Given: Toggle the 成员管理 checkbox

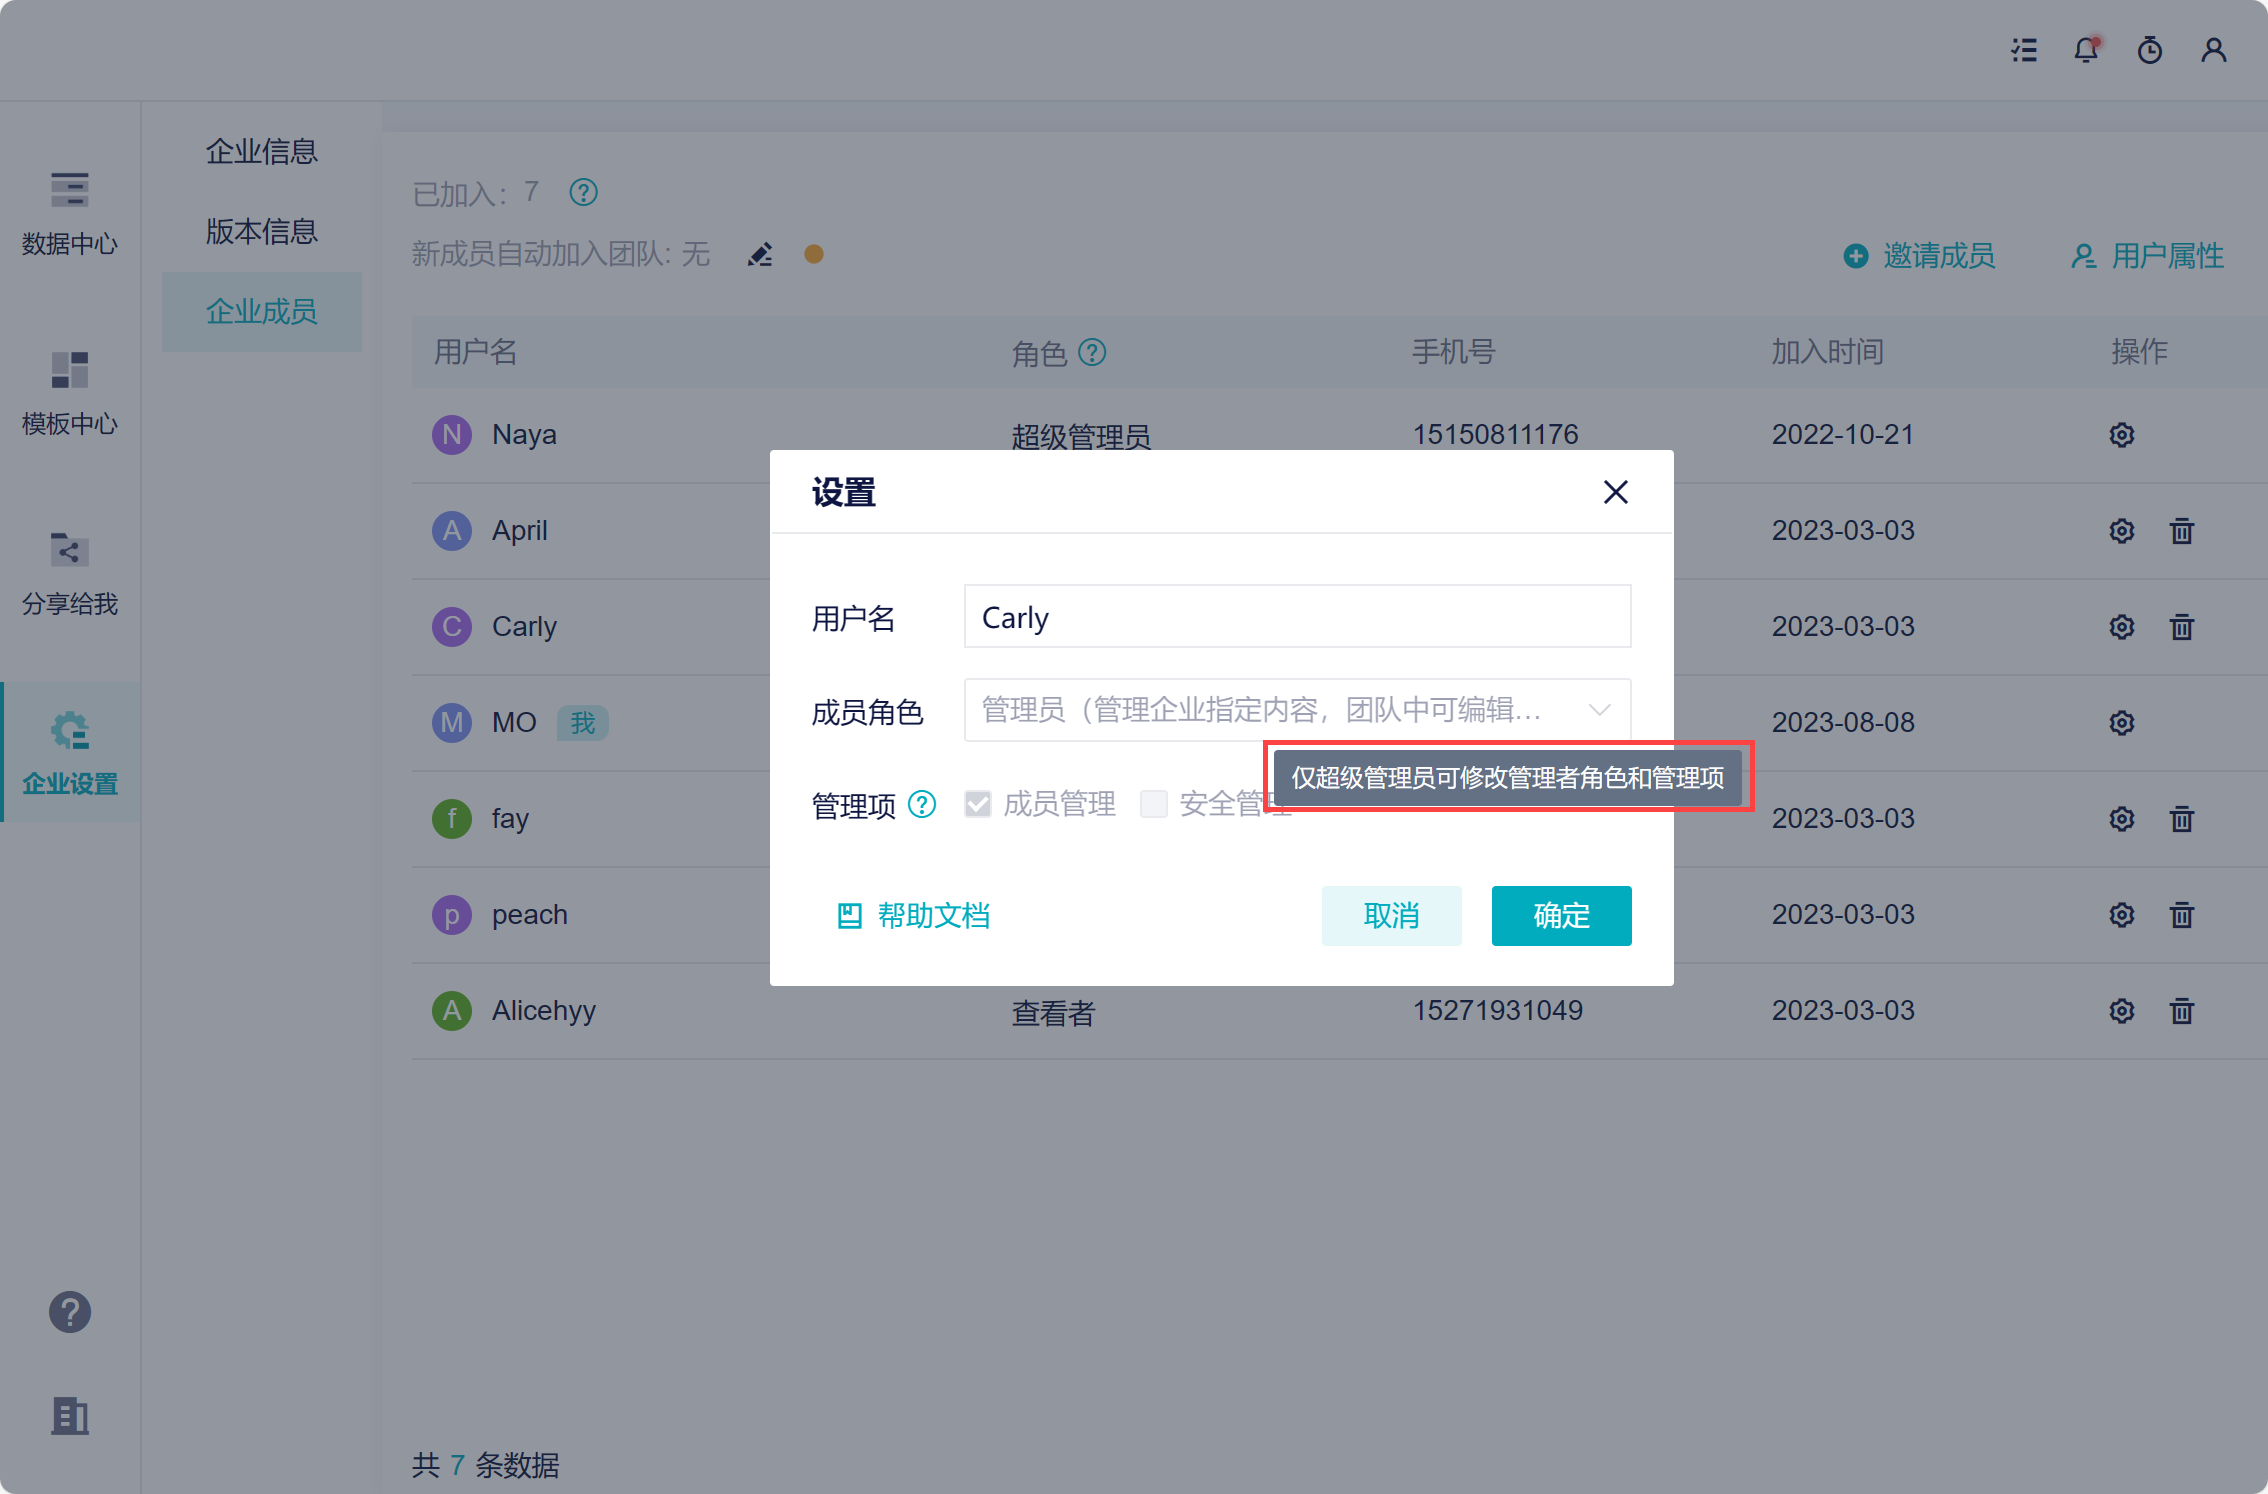Looking at the screenshot, I should tap(978, 804).
